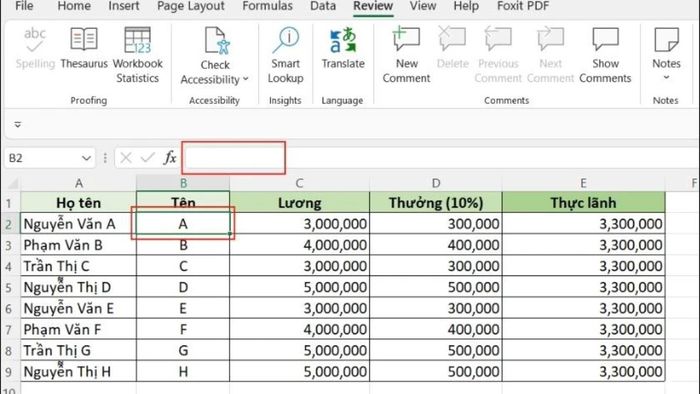Open Workbook Statistics
Screen dimensions: 700x394
(138, 55)
